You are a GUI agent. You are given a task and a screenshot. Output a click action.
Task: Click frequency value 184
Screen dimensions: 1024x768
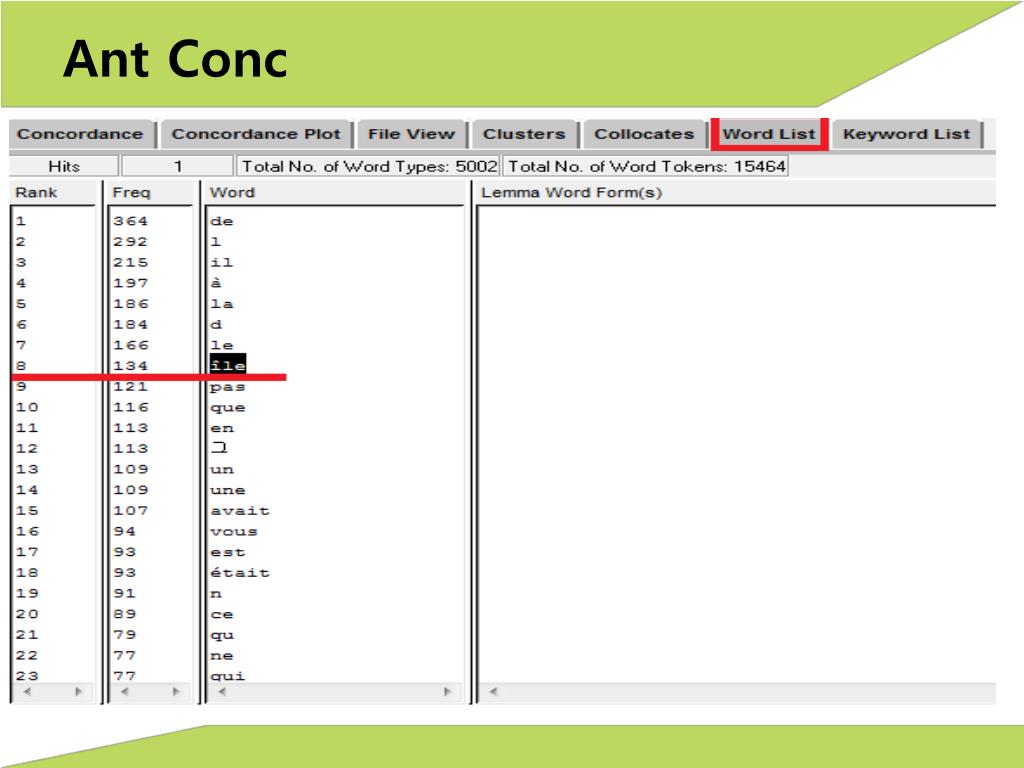point(131,325)
